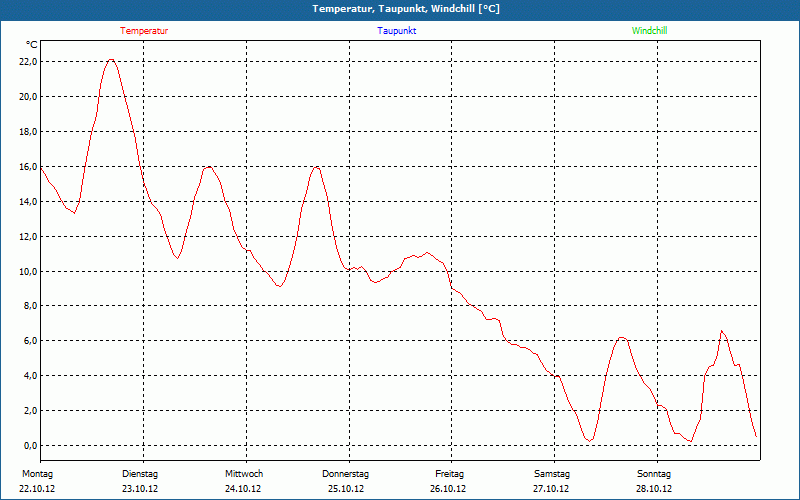Click the red Temperatur legend label
This screenshot has height=500, width=800.
click(x=144, y=31)
